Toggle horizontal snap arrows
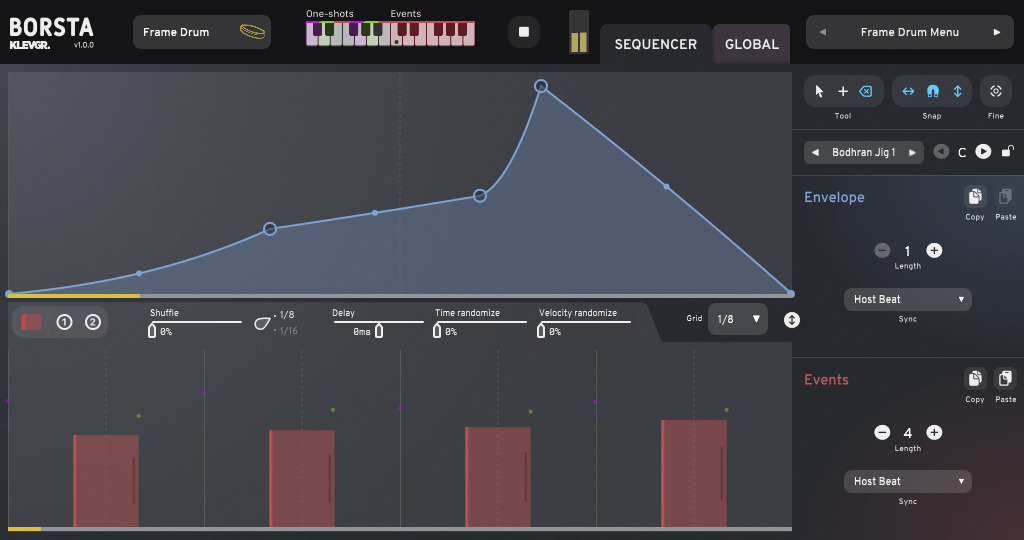 (x=908, y=91)
